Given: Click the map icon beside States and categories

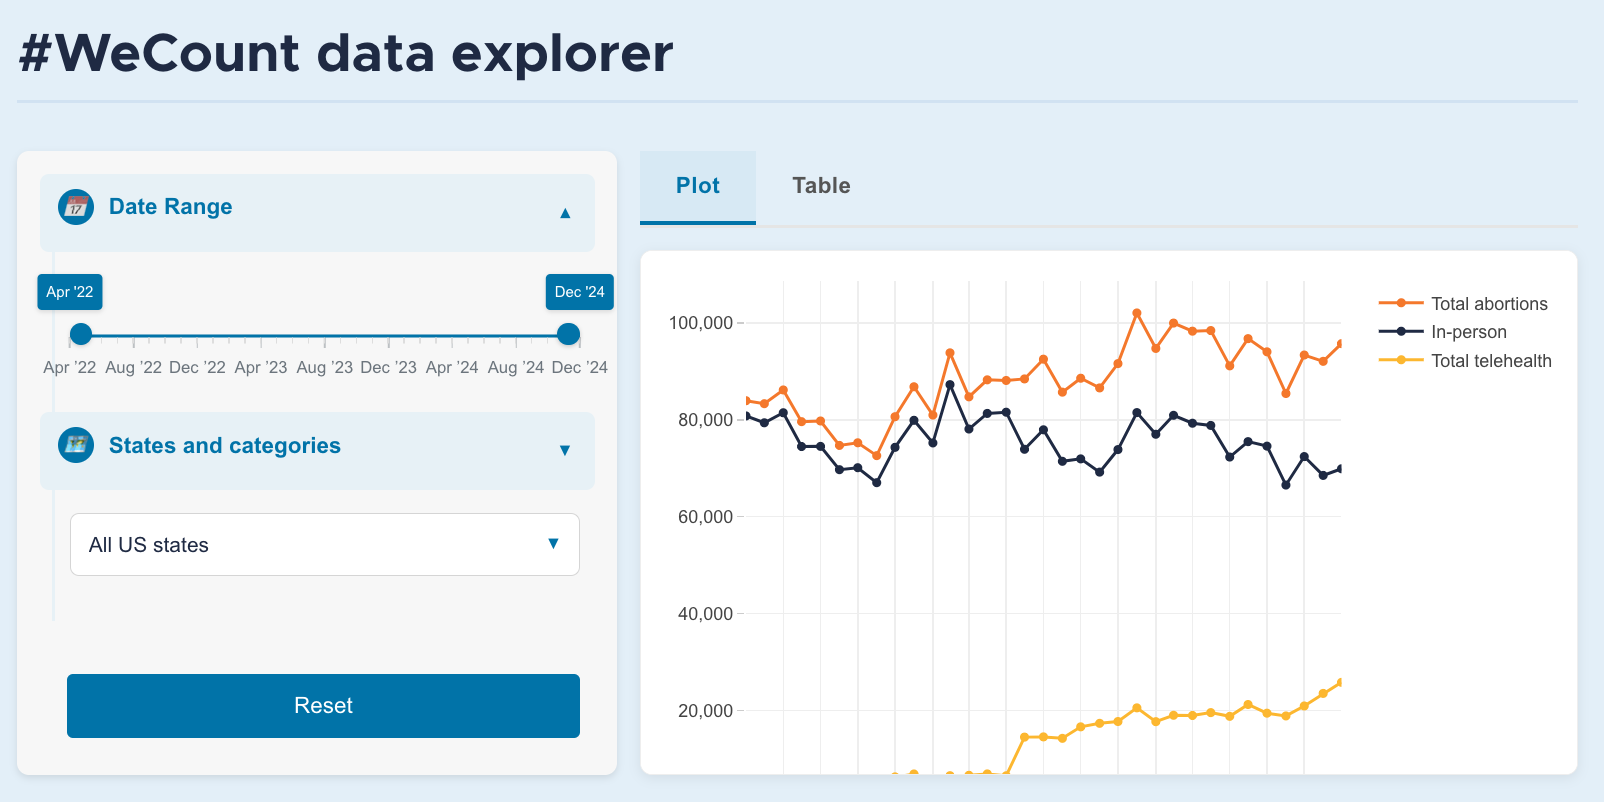Looking at the screenshot, I should coord(76,445).
